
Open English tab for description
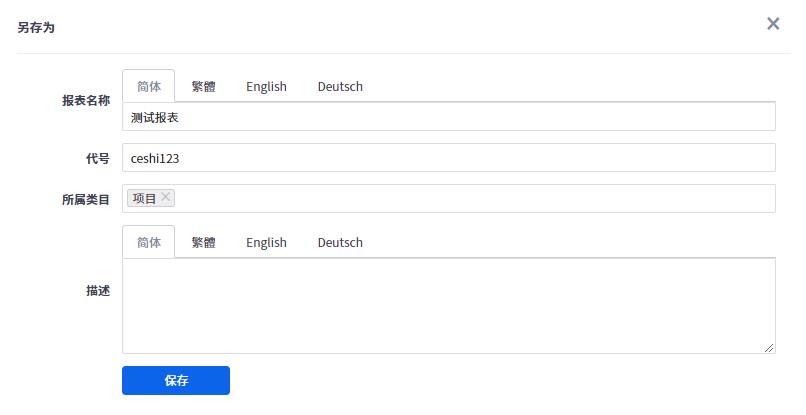(x=266, y=242)
